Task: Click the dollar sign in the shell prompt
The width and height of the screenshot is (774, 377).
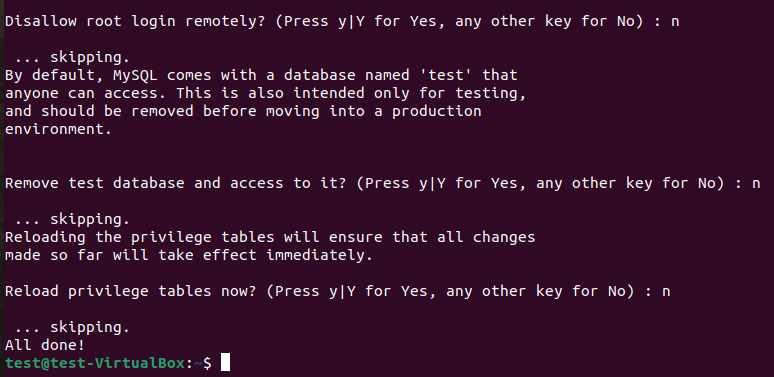Action: click(207, 363)
